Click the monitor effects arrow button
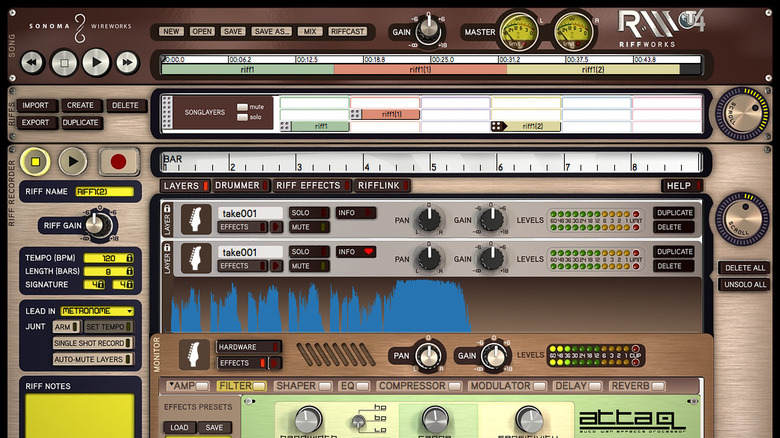The height and width of the screenshot is (438, 780). coord(275,363)
